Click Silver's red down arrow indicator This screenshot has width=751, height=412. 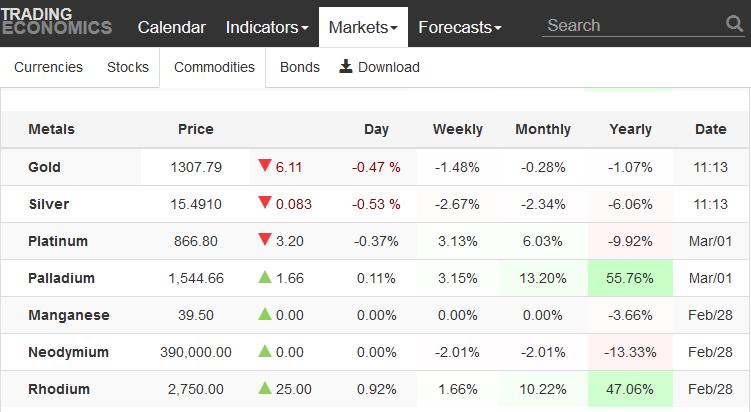(265, 202)
